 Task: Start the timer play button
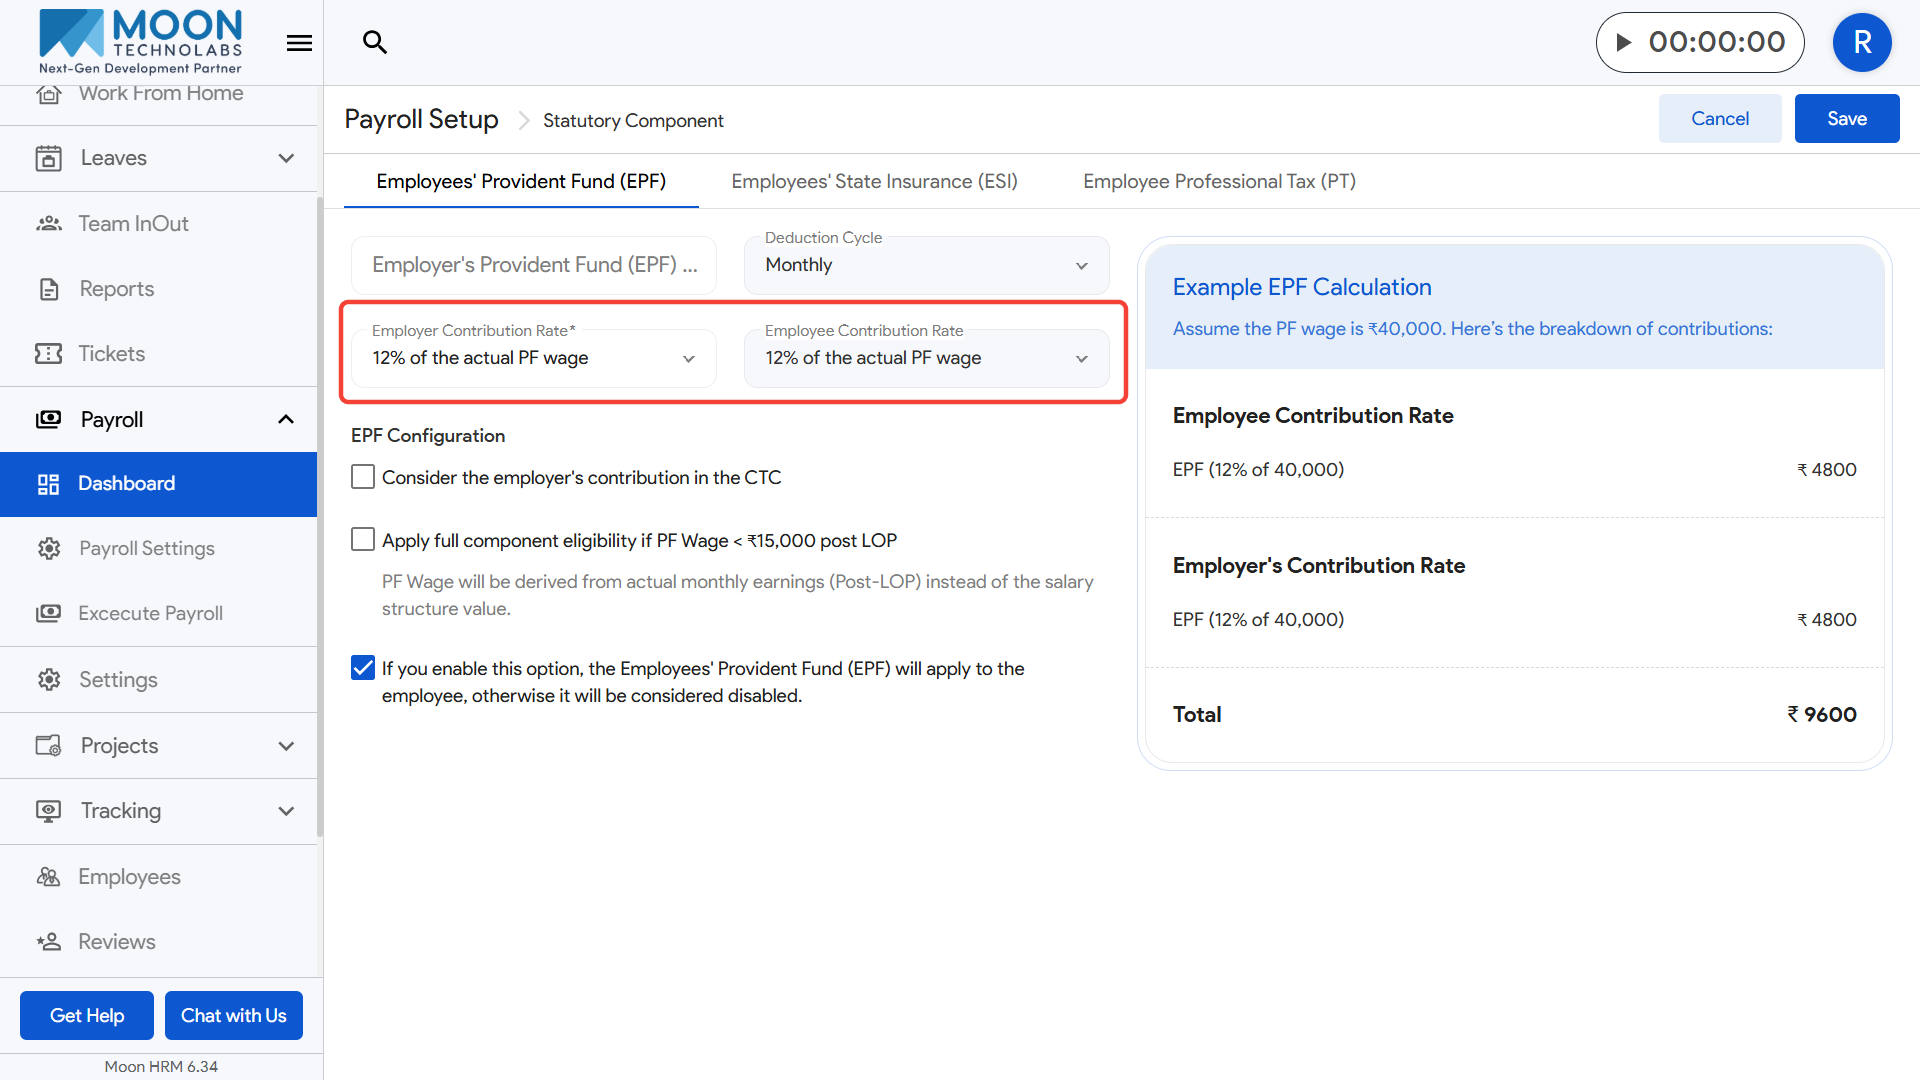click(x=1624, y=42)
